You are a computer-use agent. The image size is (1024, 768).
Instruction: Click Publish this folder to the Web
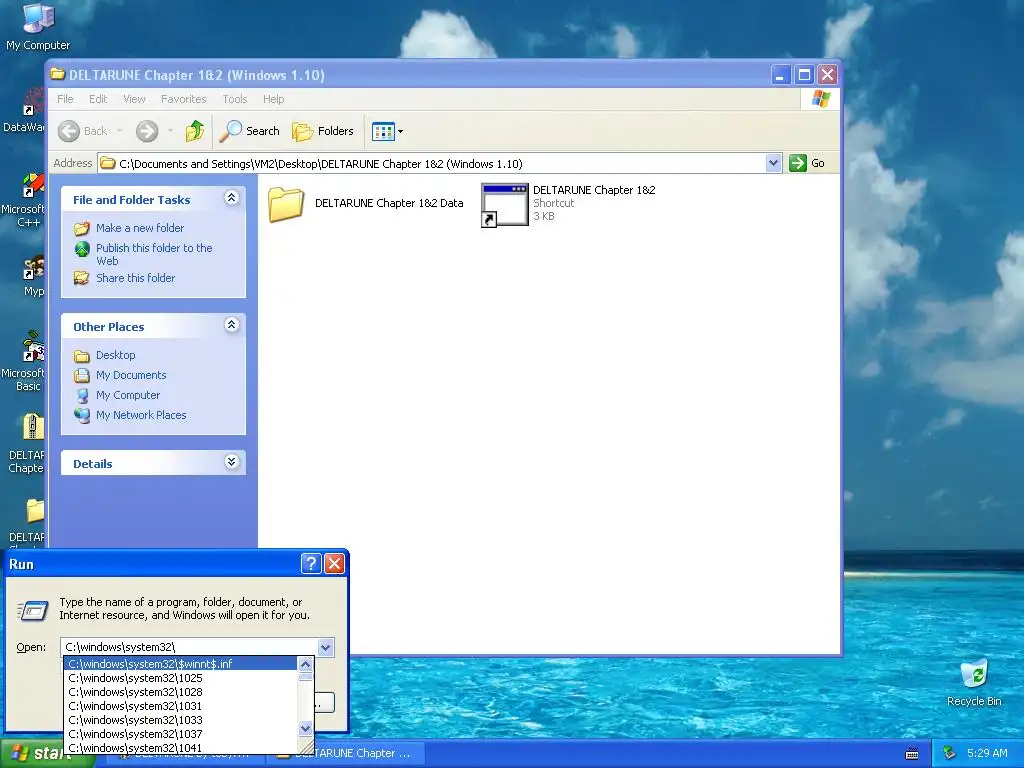tap(154, 255)
